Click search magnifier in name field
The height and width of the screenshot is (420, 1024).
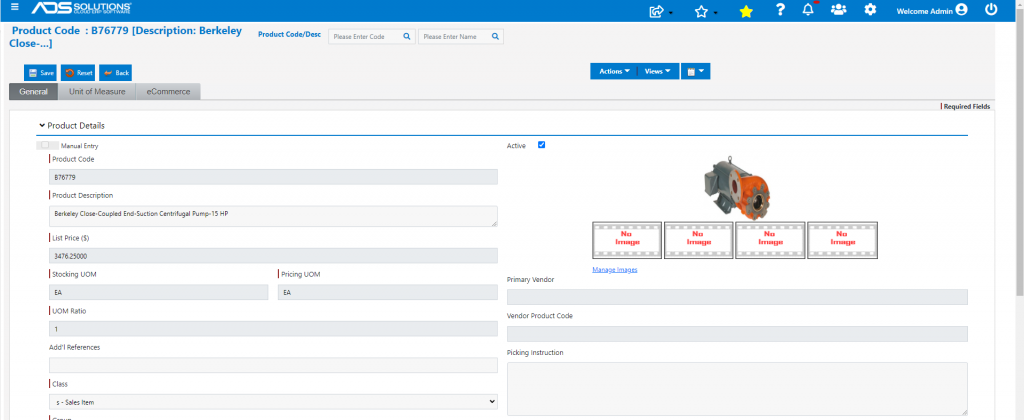pos(495,37)
